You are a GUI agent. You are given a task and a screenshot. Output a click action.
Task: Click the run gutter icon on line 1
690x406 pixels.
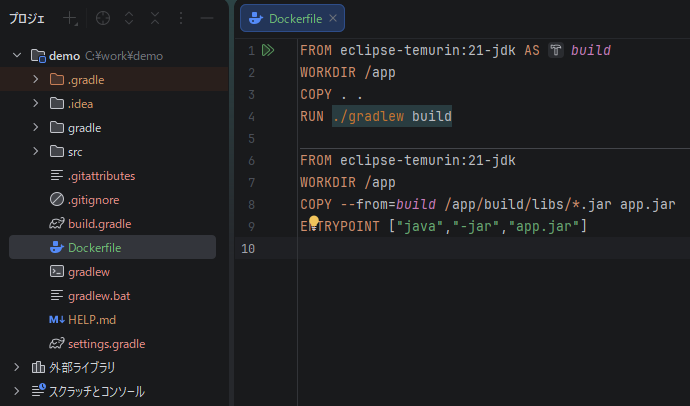tap(268, 50)
